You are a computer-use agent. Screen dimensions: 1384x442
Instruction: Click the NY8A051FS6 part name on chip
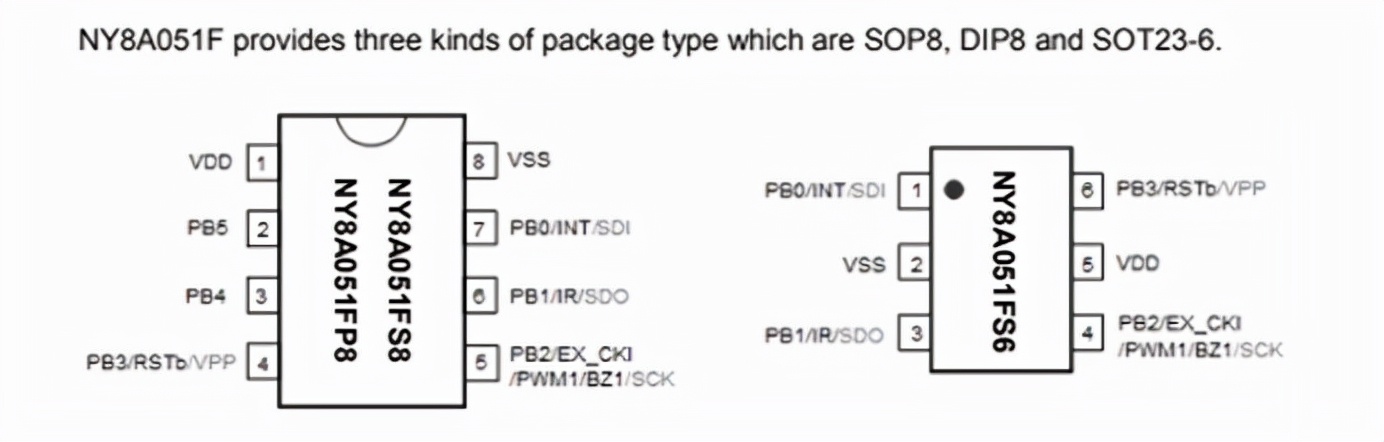1005,258
